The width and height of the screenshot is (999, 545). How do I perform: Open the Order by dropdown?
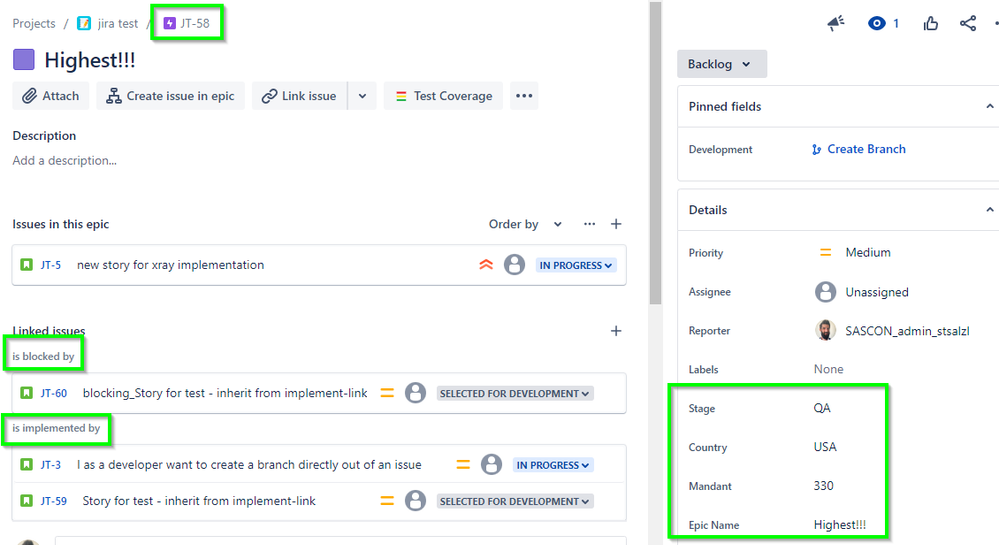coord(525,224)
